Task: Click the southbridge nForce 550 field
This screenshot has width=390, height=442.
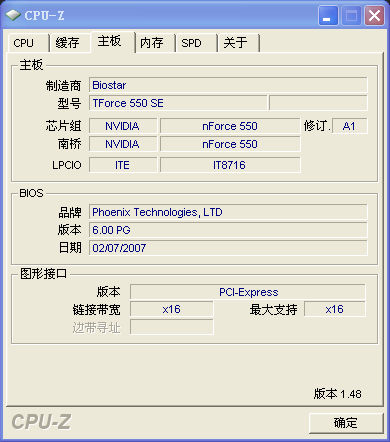Action: (230, 144)
